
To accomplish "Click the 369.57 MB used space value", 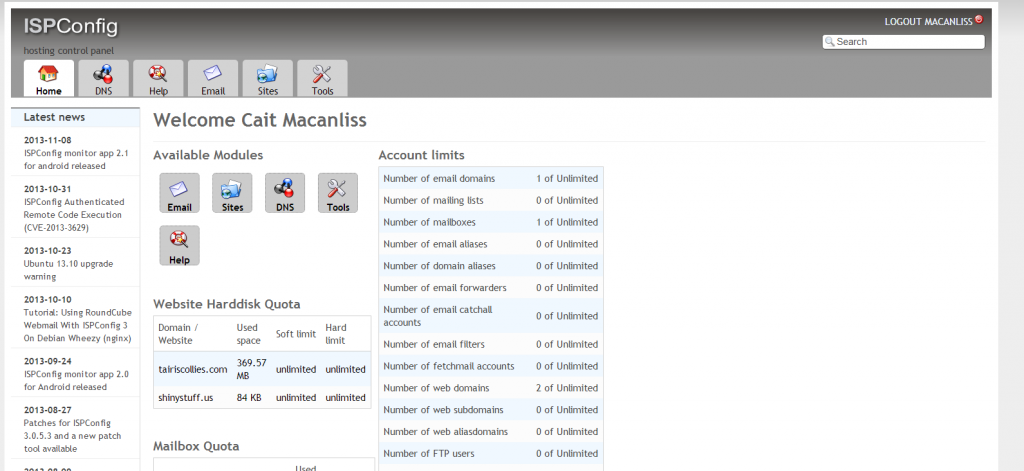I will tap(251, 369).
